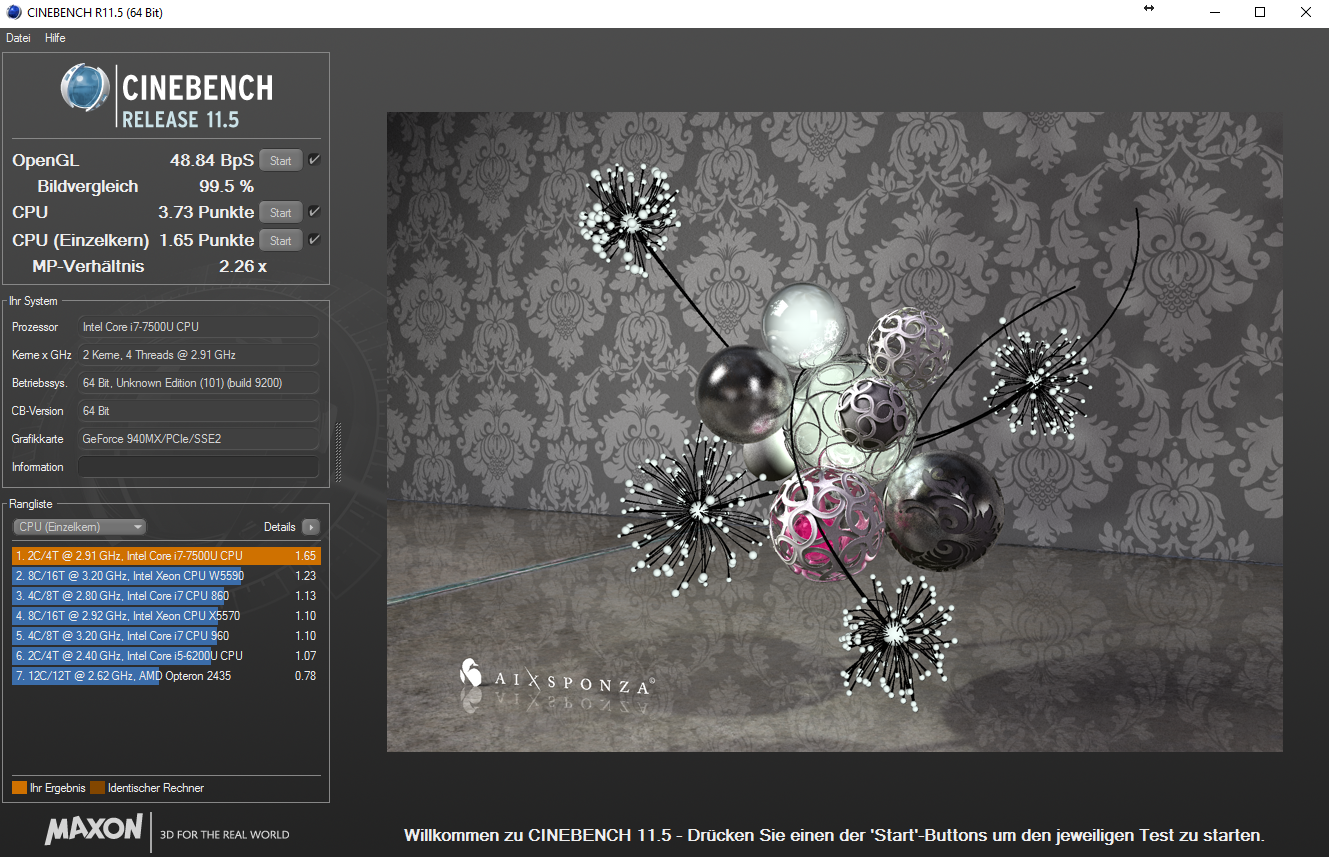Image resolution: width=1329 pixels, height=857 pixels.
Task: Start the OpenGL benchmark
Action: (281, 160)
